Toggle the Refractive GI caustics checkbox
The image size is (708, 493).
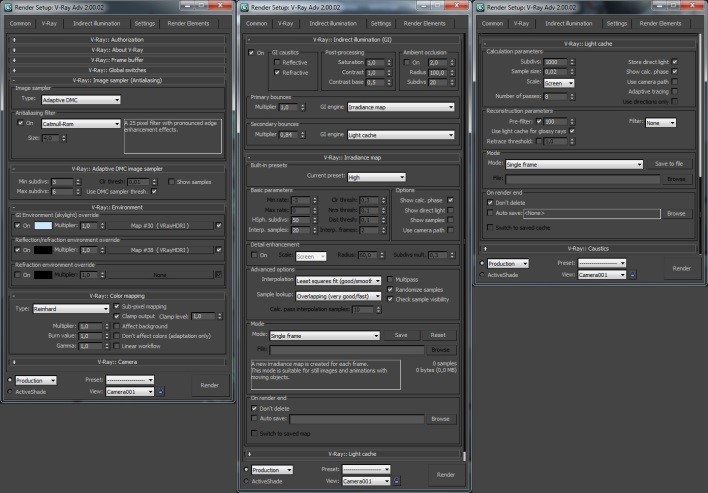[x=277, y=72]
